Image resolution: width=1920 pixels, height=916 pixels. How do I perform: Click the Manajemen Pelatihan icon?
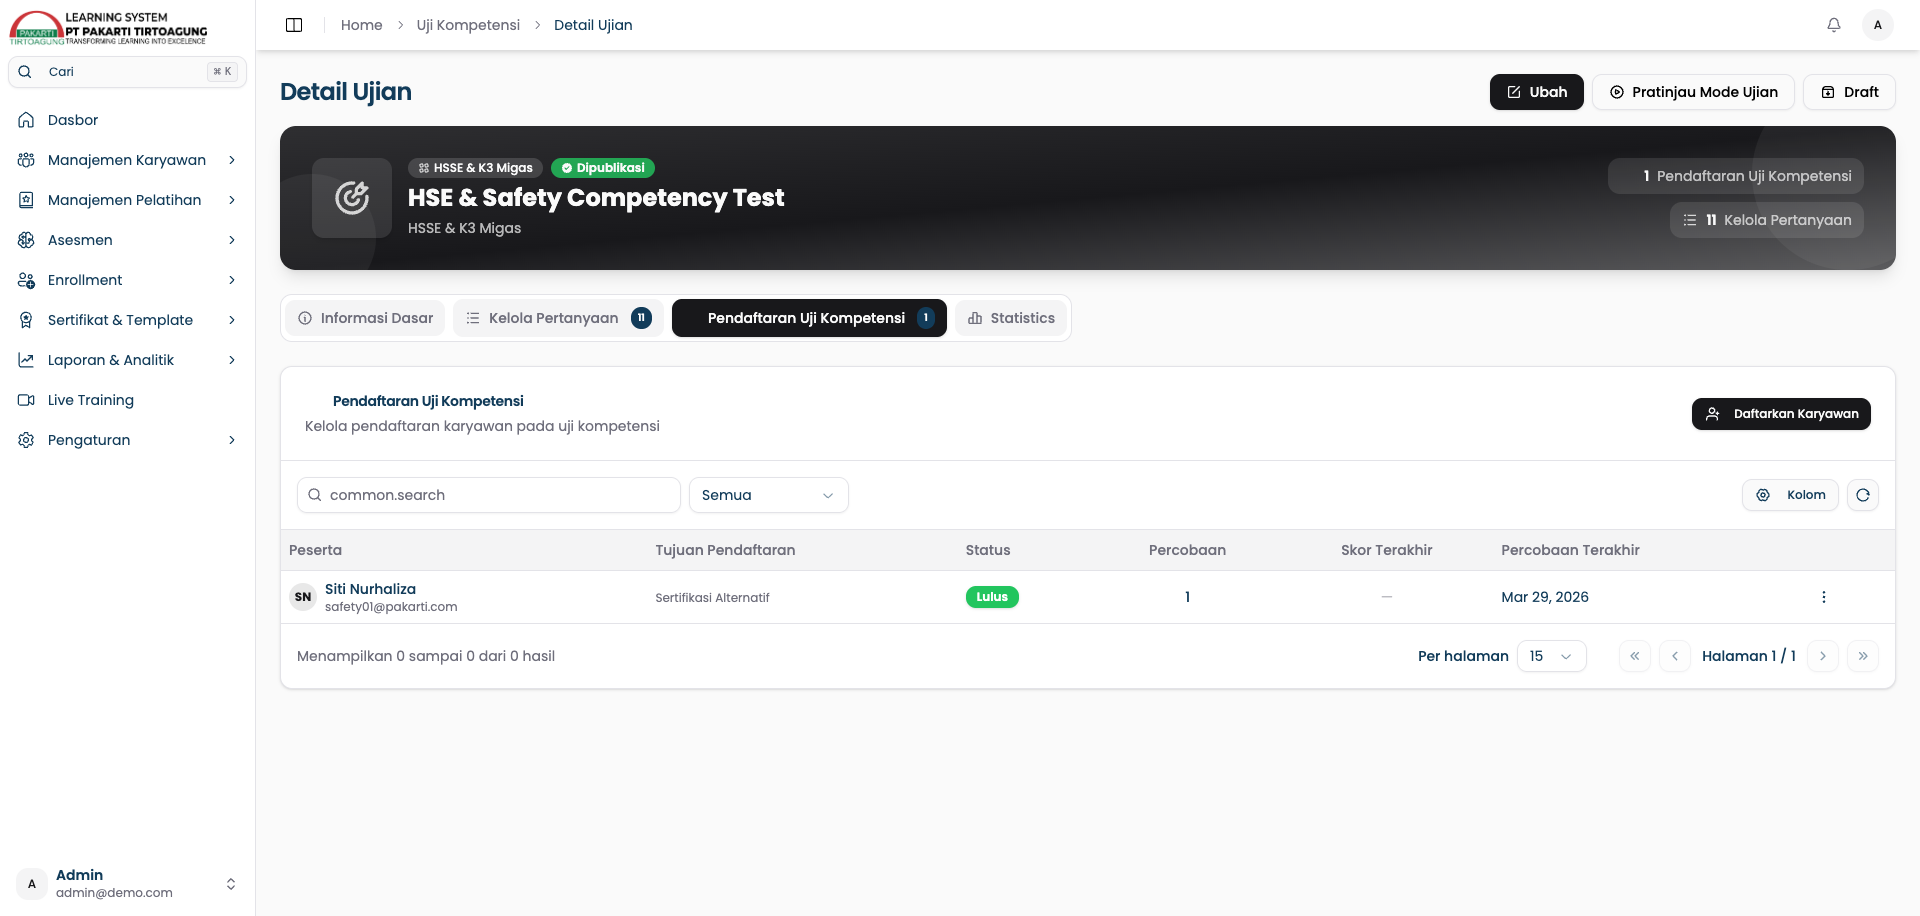[x=26, y=200]
